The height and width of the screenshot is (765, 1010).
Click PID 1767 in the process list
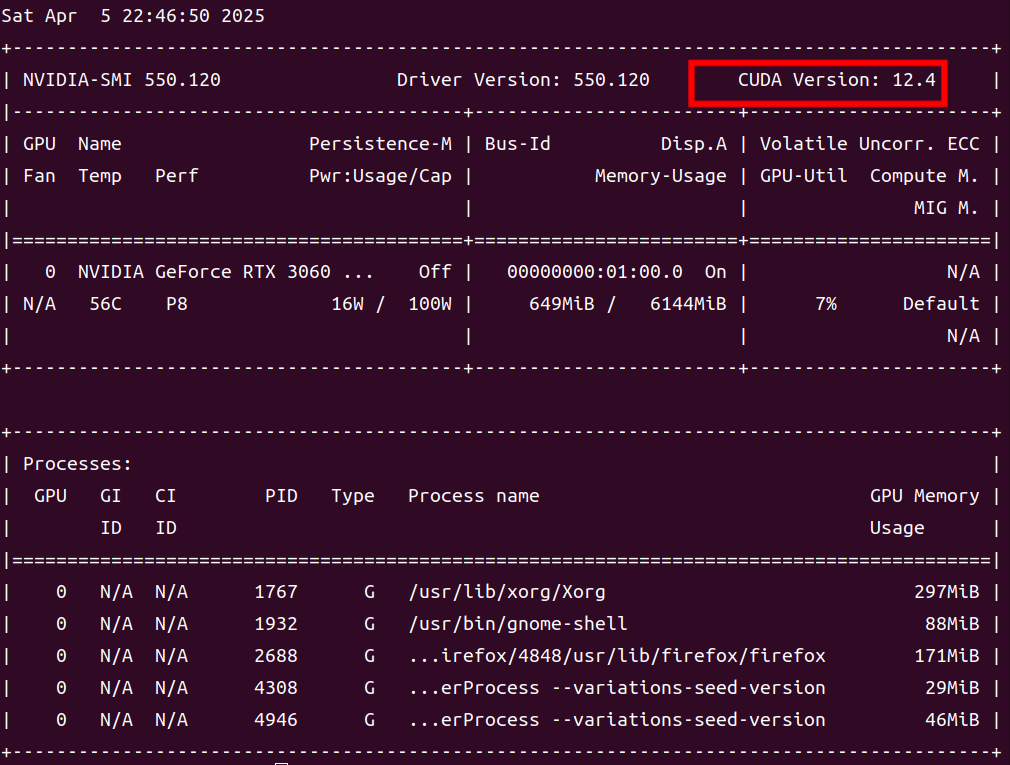(276, 592)
